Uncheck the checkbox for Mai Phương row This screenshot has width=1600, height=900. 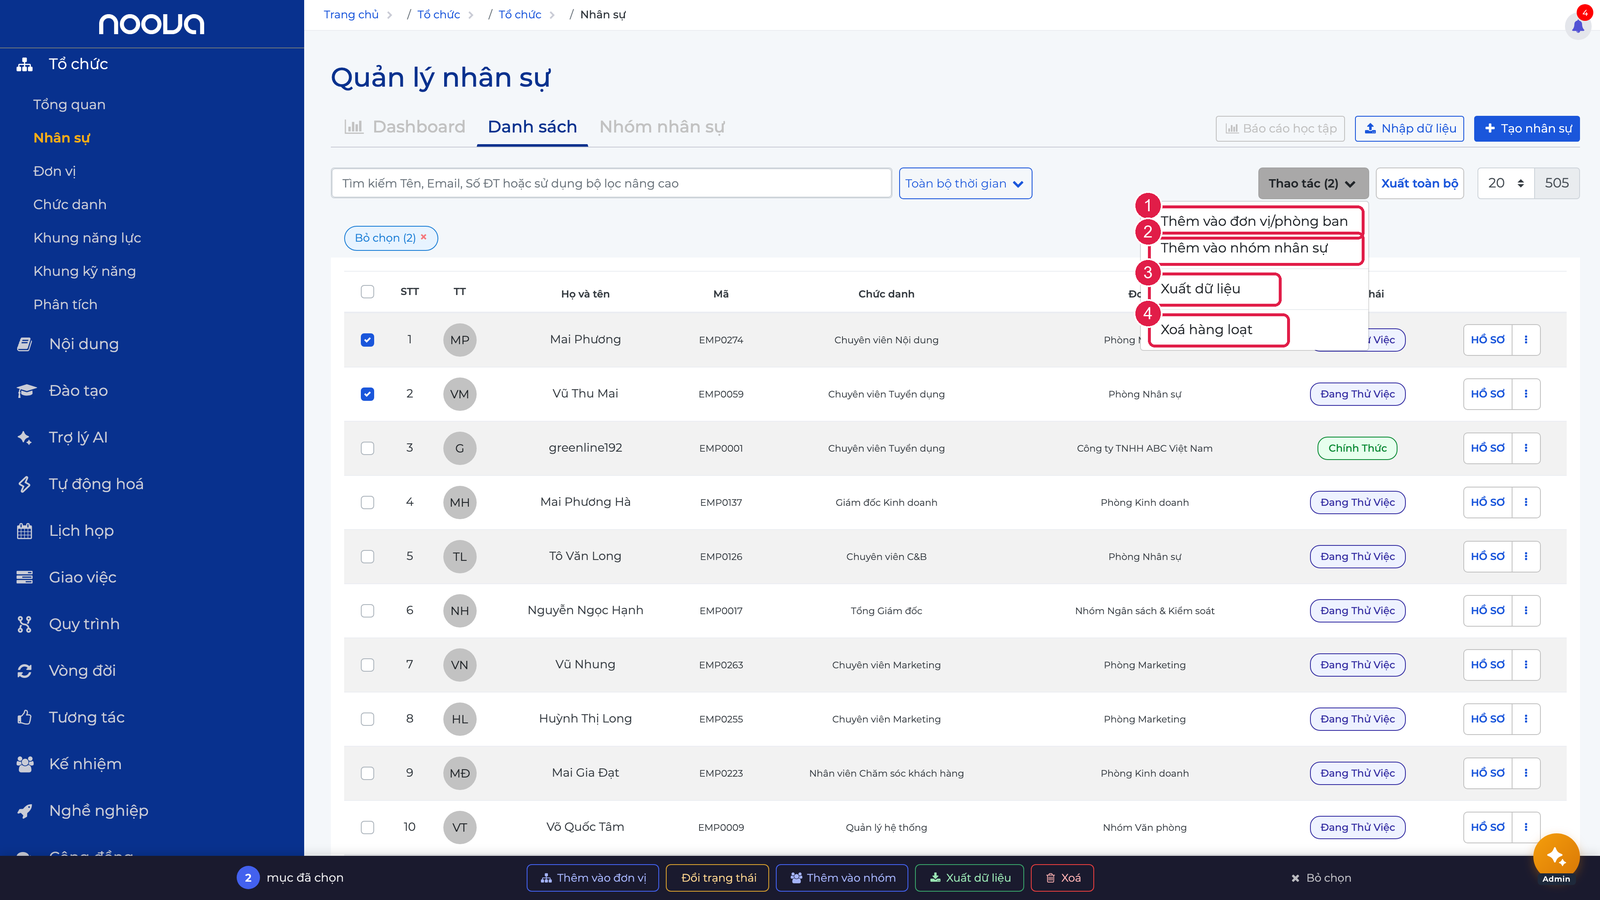367,340
